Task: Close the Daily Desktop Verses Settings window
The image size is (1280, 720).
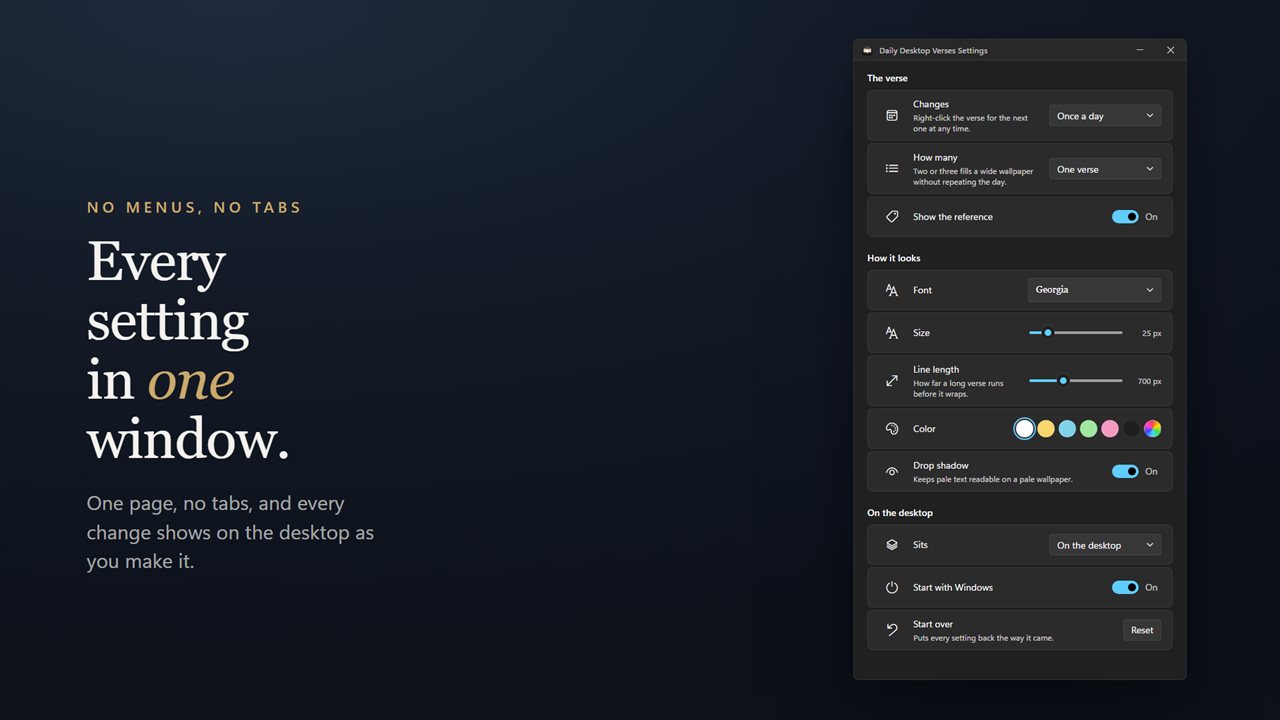Action: [x=1170, y=50]
